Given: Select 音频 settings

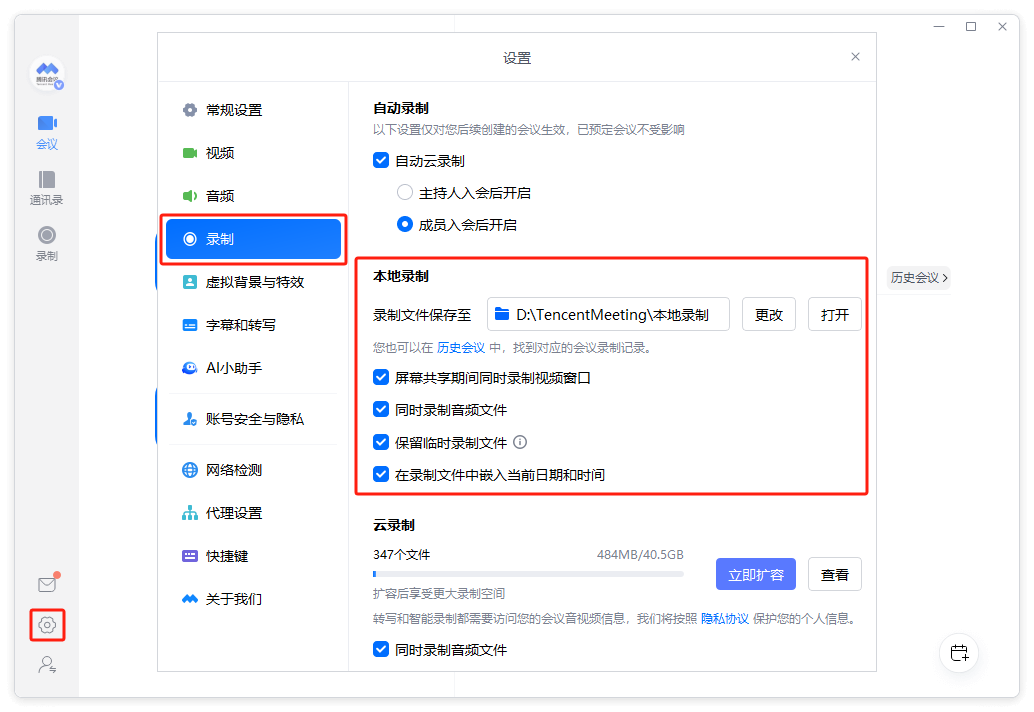Looking at the screenshot, I should tap(253, 196).
